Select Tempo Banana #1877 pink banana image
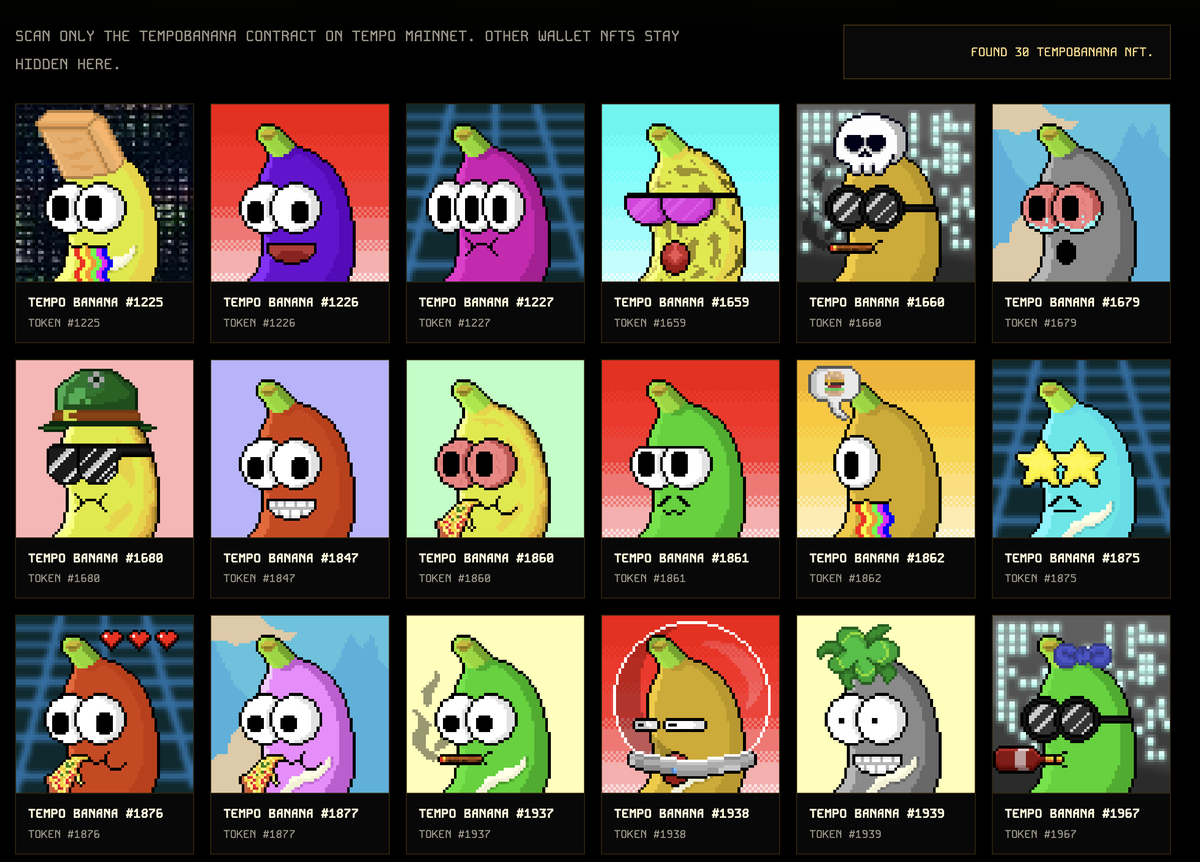Viewport: 1200px width, 862px height. point(300,705)
